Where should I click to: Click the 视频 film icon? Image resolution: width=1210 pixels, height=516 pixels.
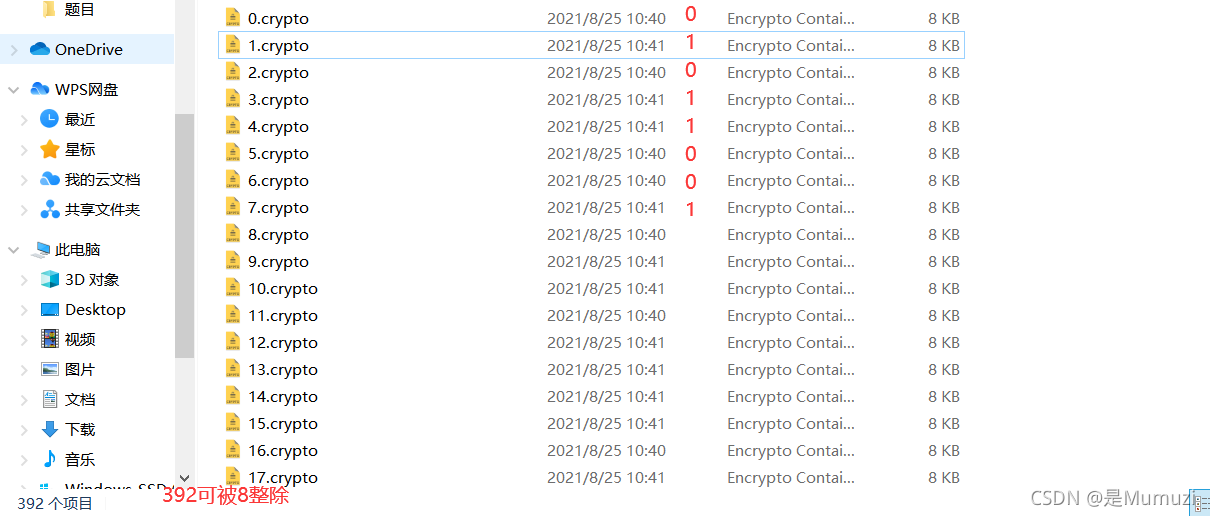click(x=50, y=339)
